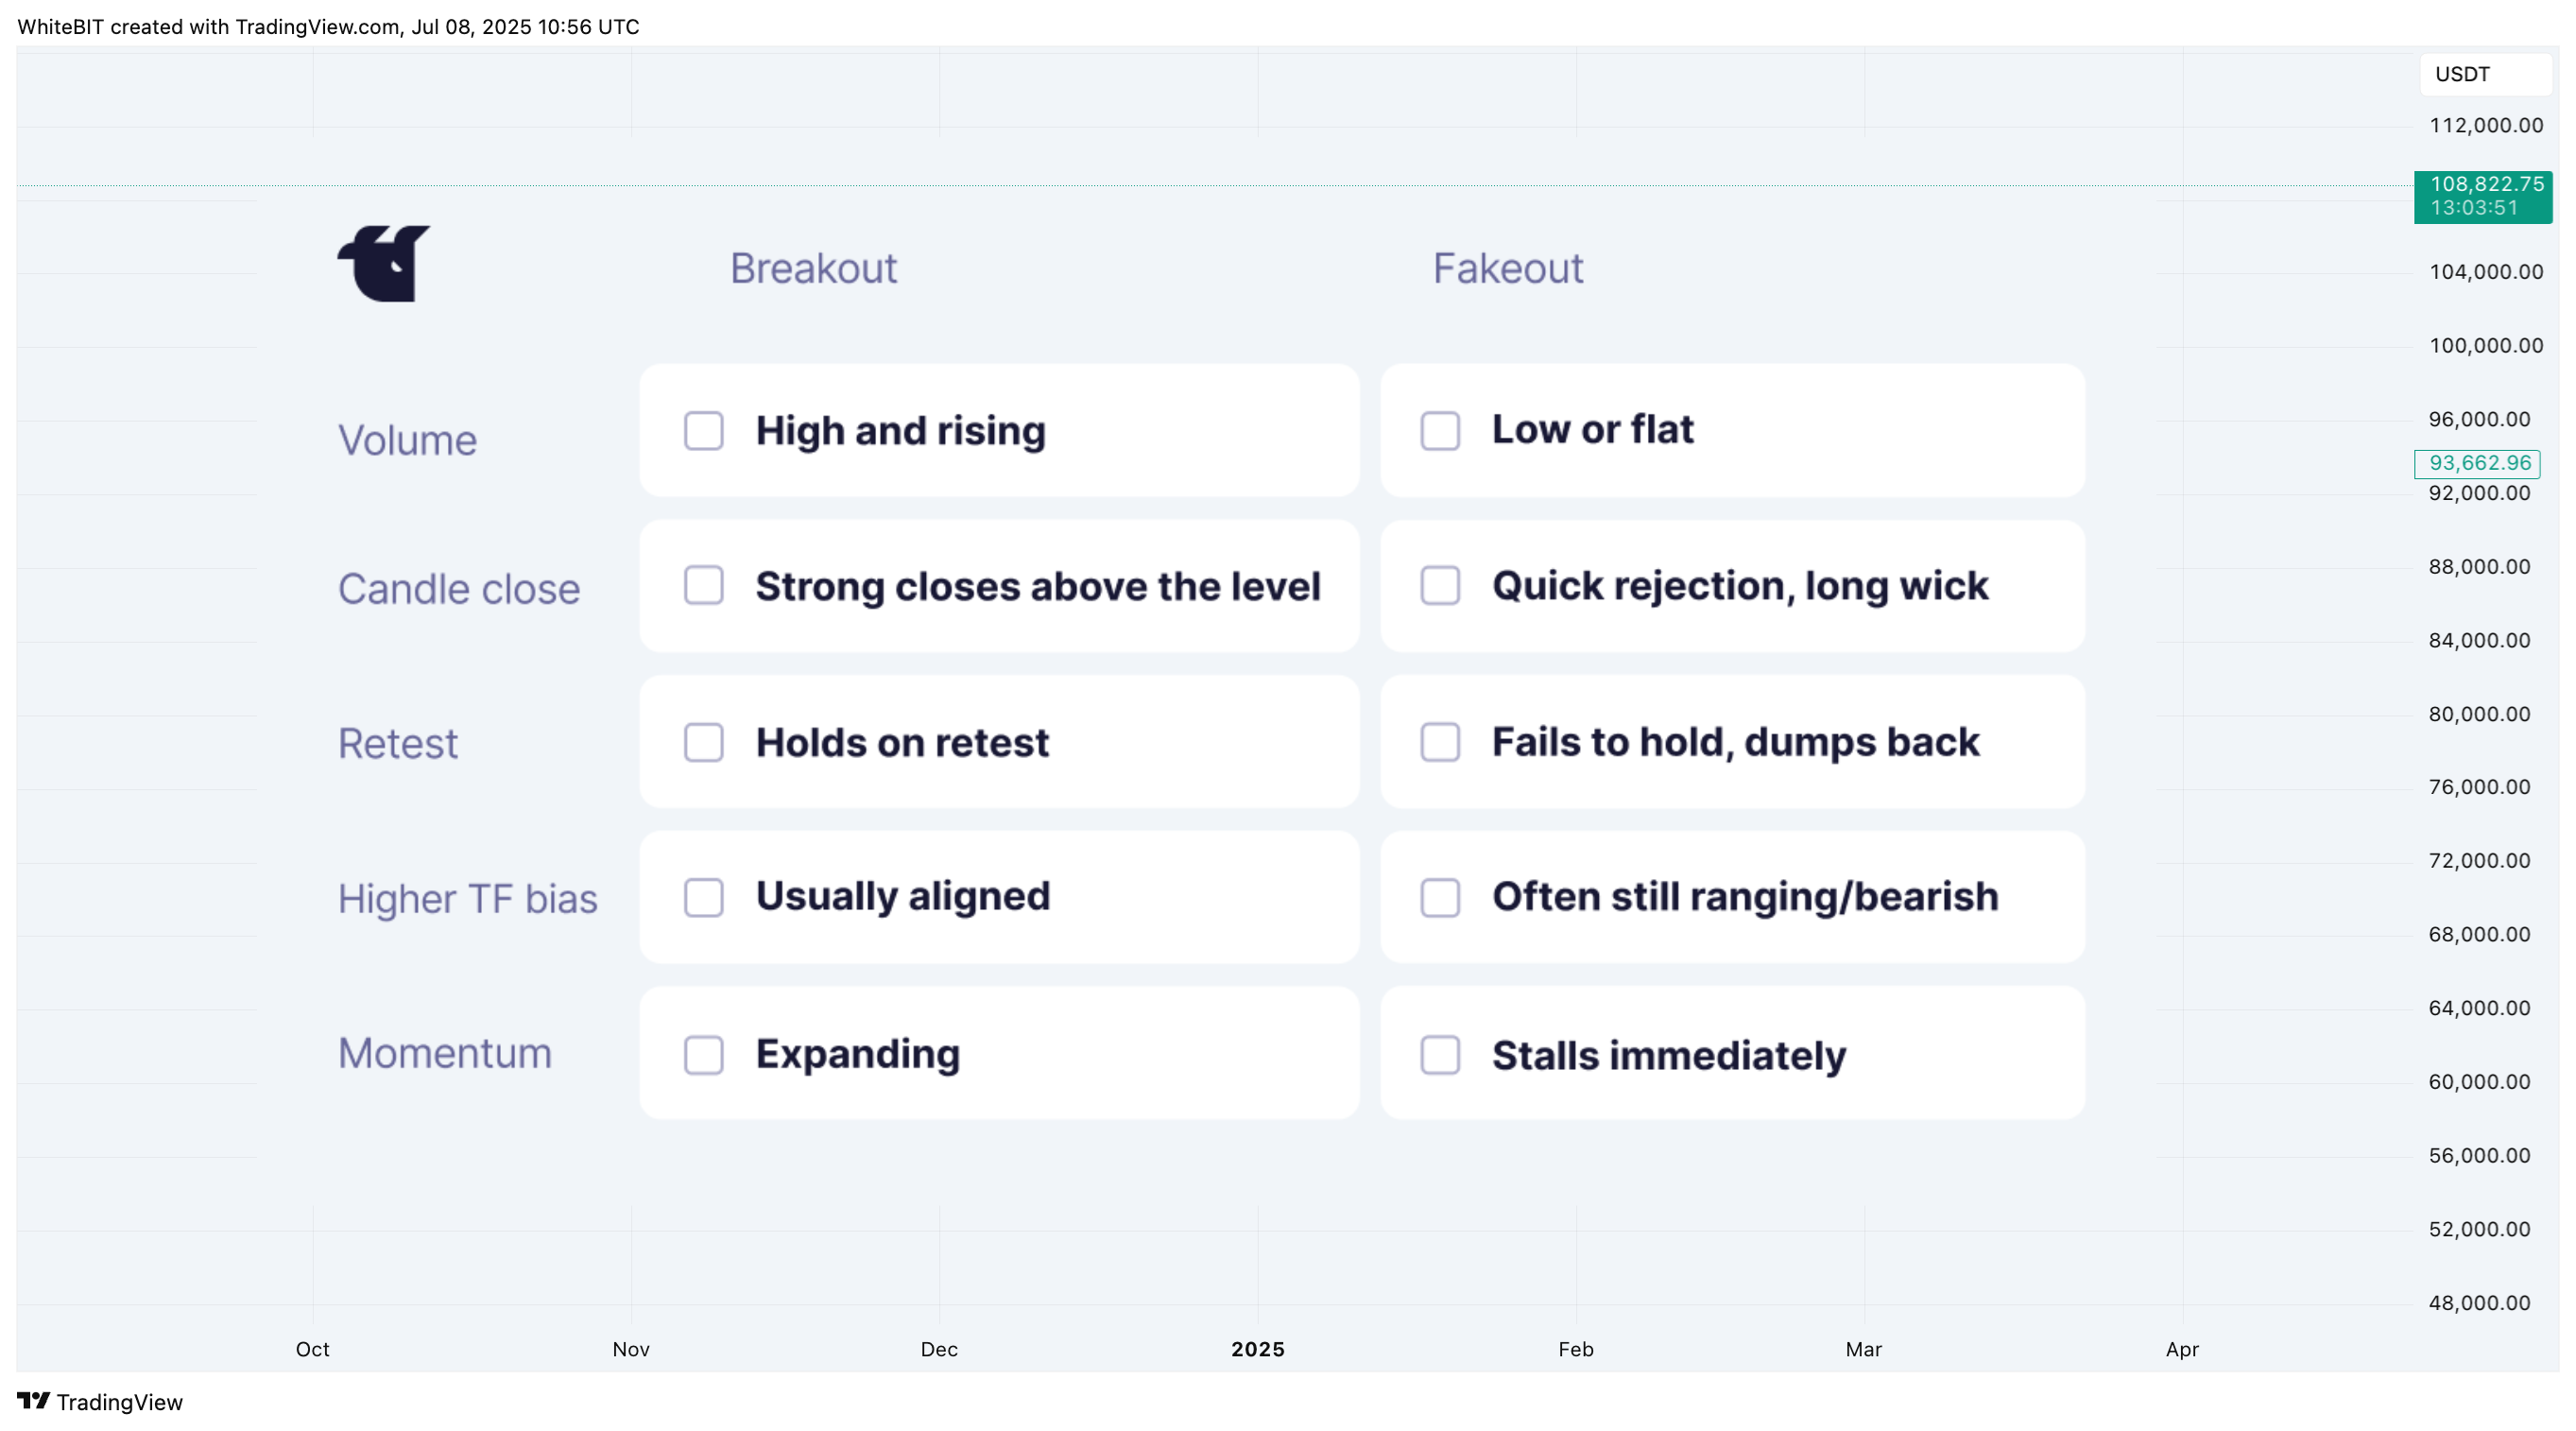Image resolution: width=2576 pixels, height=1431 pixels.
Task: Check the "Fails to hold, dumps back" box
Action: tap(1441, 743)
